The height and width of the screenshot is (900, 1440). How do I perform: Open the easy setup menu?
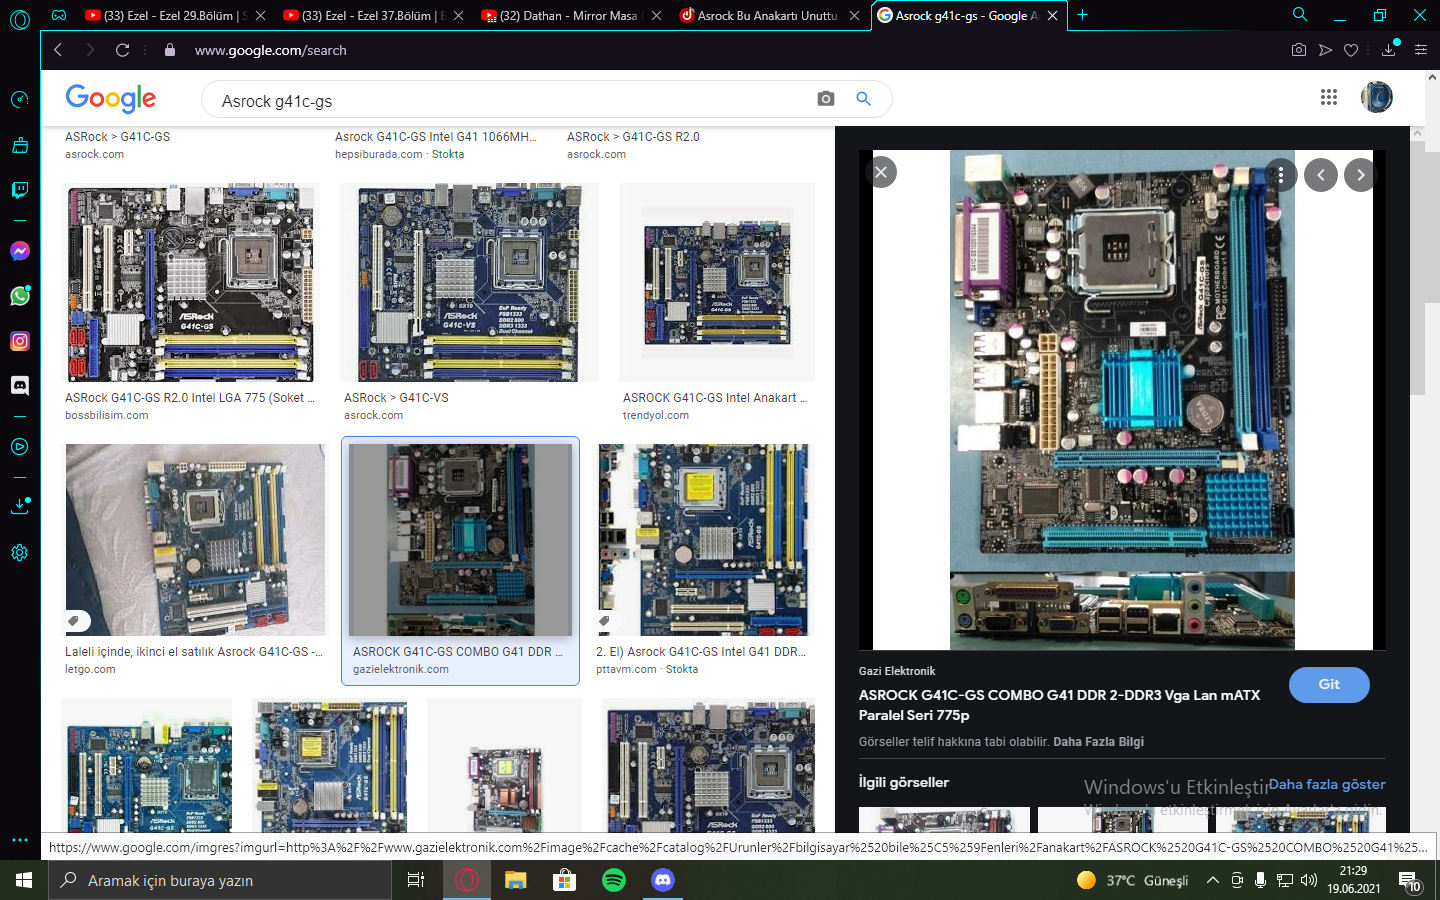[1420, 50]
